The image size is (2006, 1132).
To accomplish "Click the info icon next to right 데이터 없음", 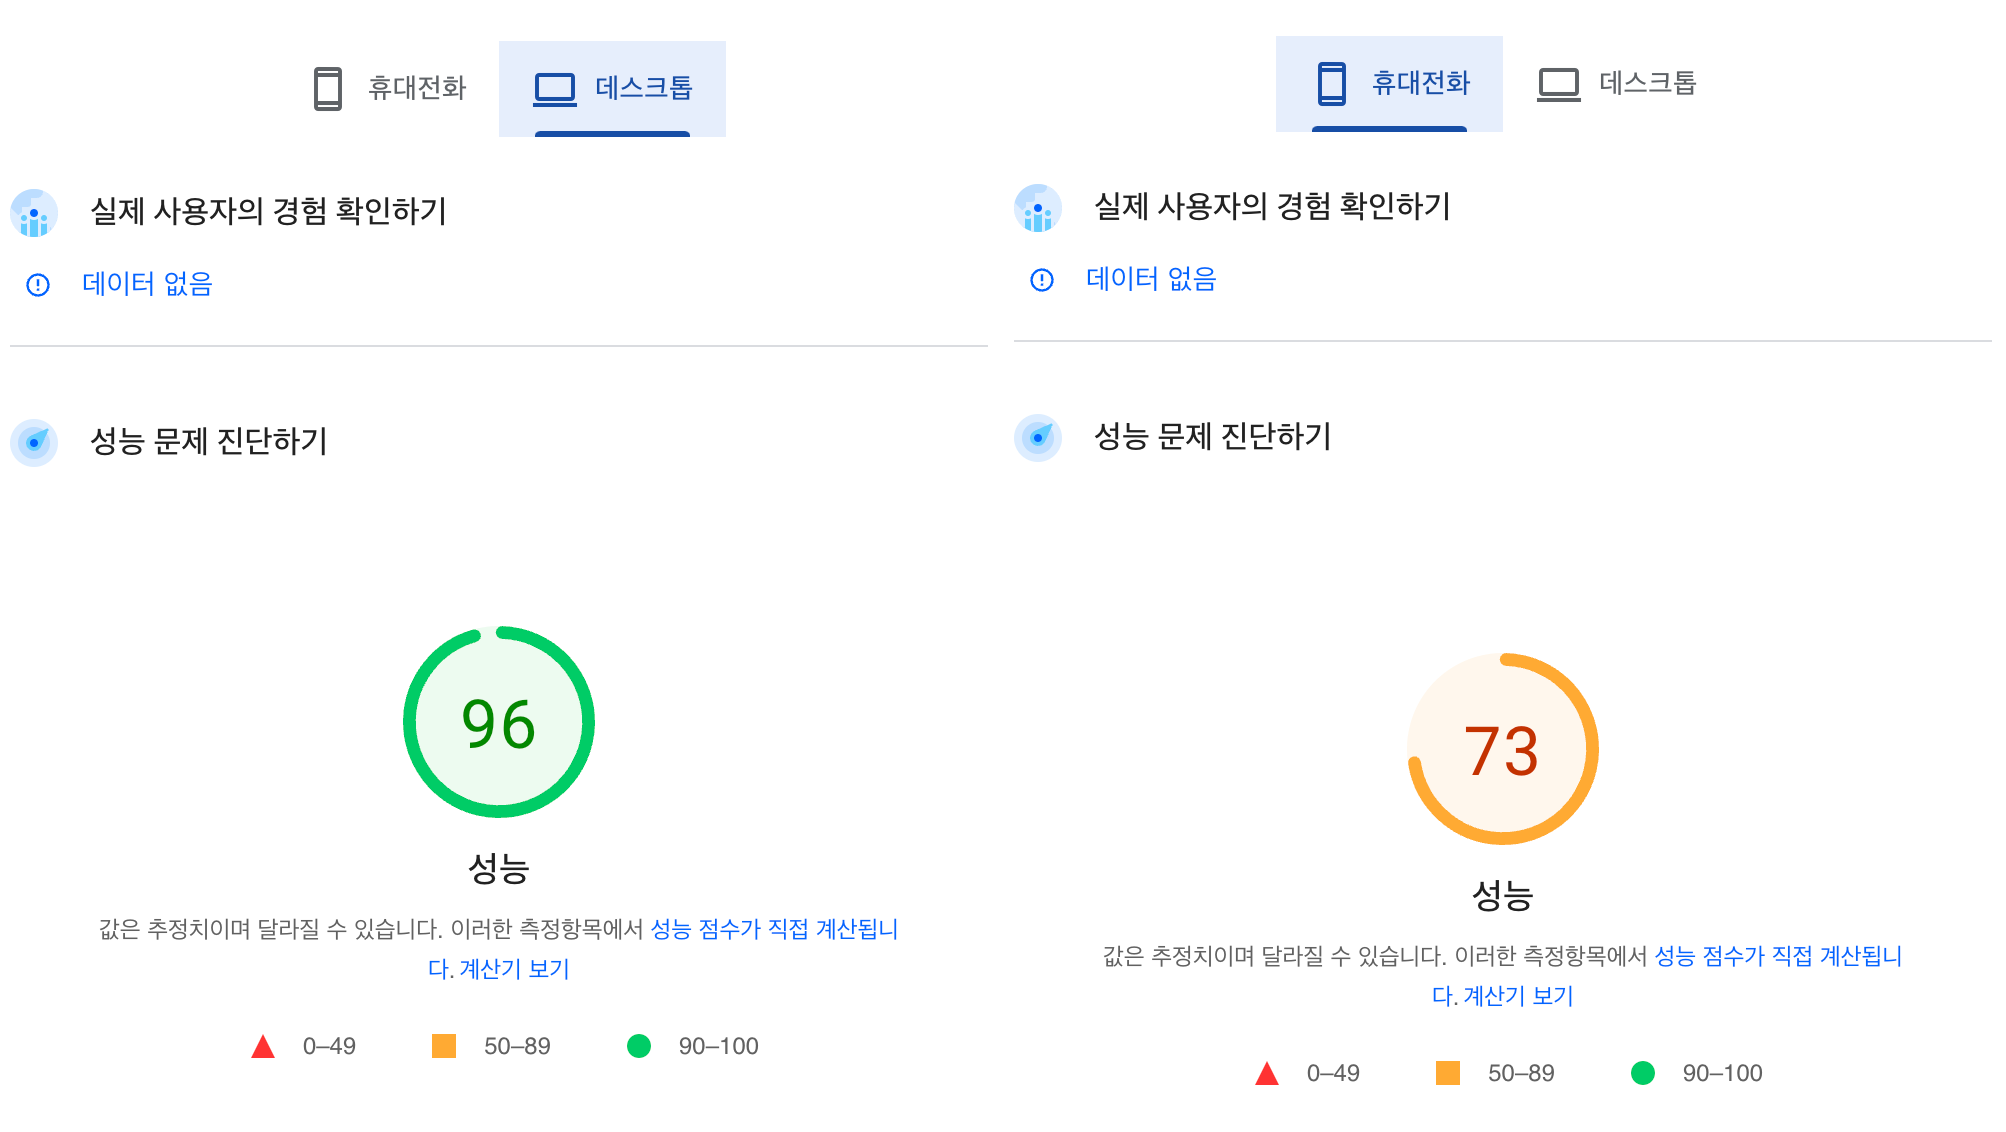I will click(1040, 280).
